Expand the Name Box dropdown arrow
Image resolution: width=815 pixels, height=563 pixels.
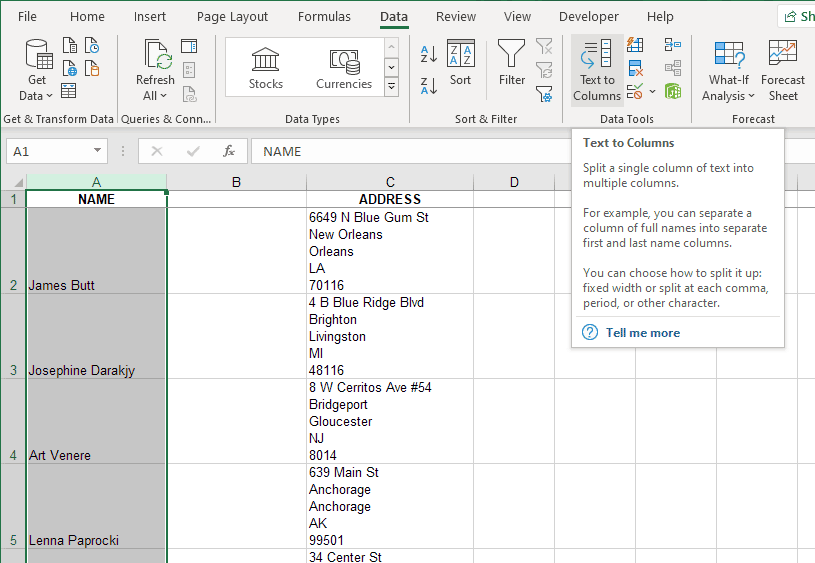click(x=97, y=151)
